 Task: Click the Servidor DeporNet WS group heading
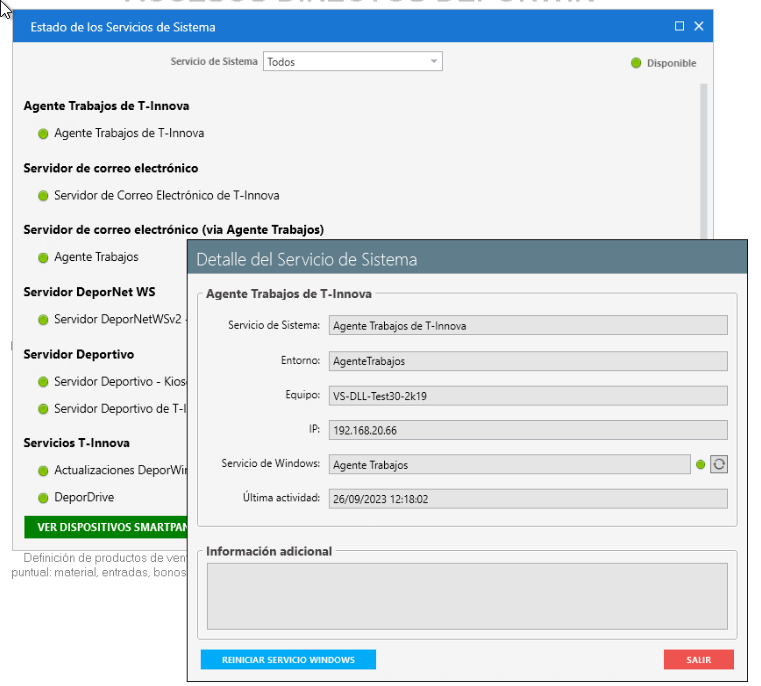89,292
